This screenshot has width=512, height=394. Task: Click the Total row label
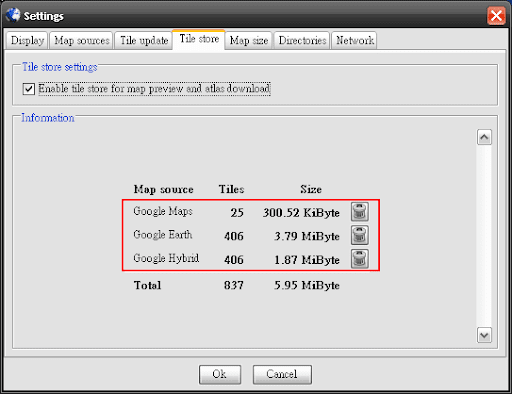pos(147,285)
